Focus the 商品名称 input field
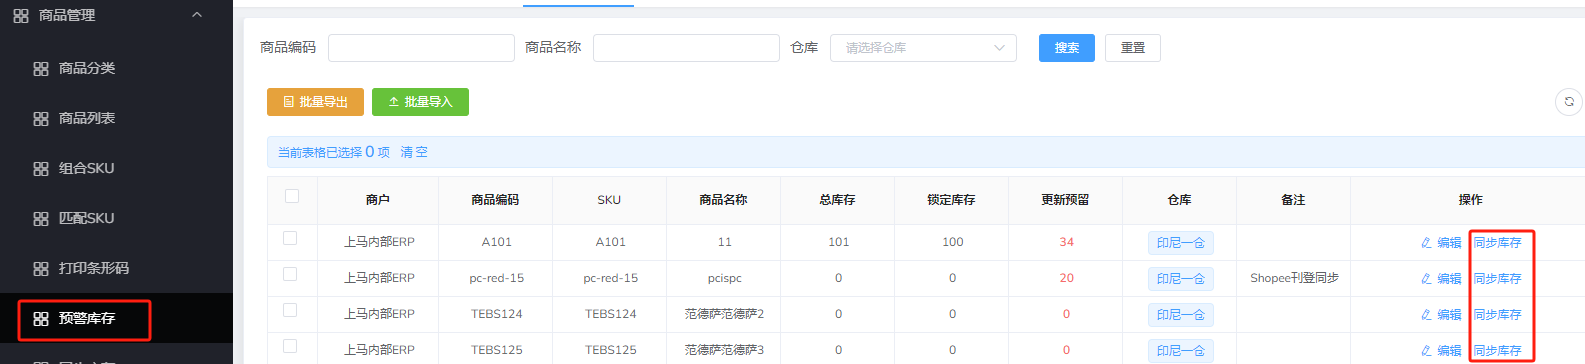Screen dimensions: 1585x364 [x=686, y=48]
